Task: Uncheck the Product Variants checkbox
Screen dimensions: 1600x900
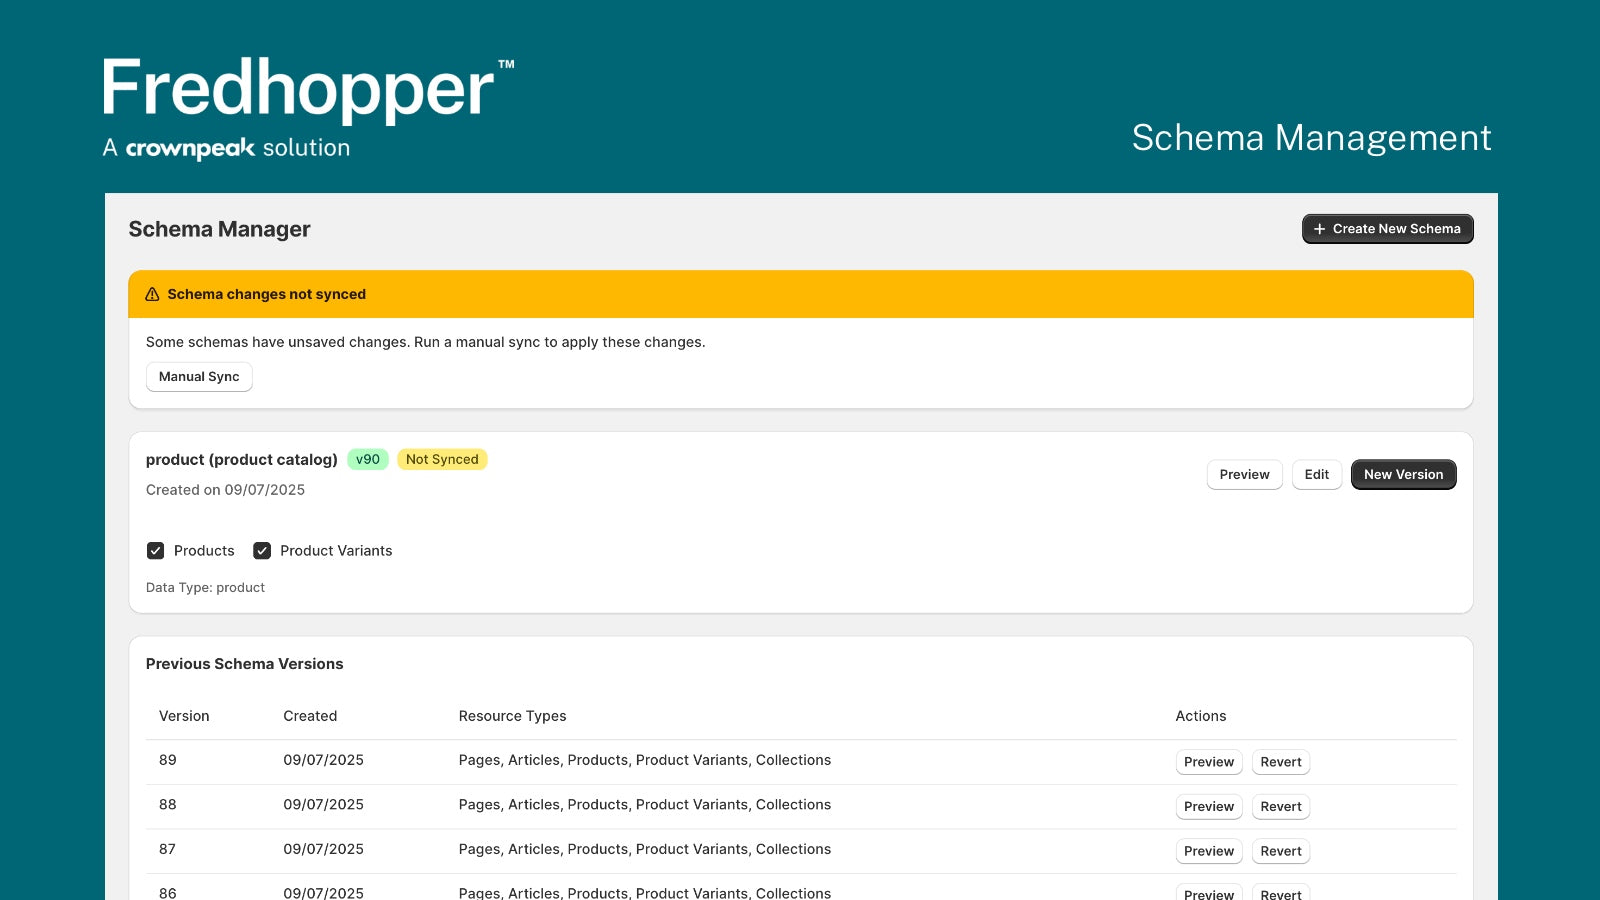Action: 262,551
